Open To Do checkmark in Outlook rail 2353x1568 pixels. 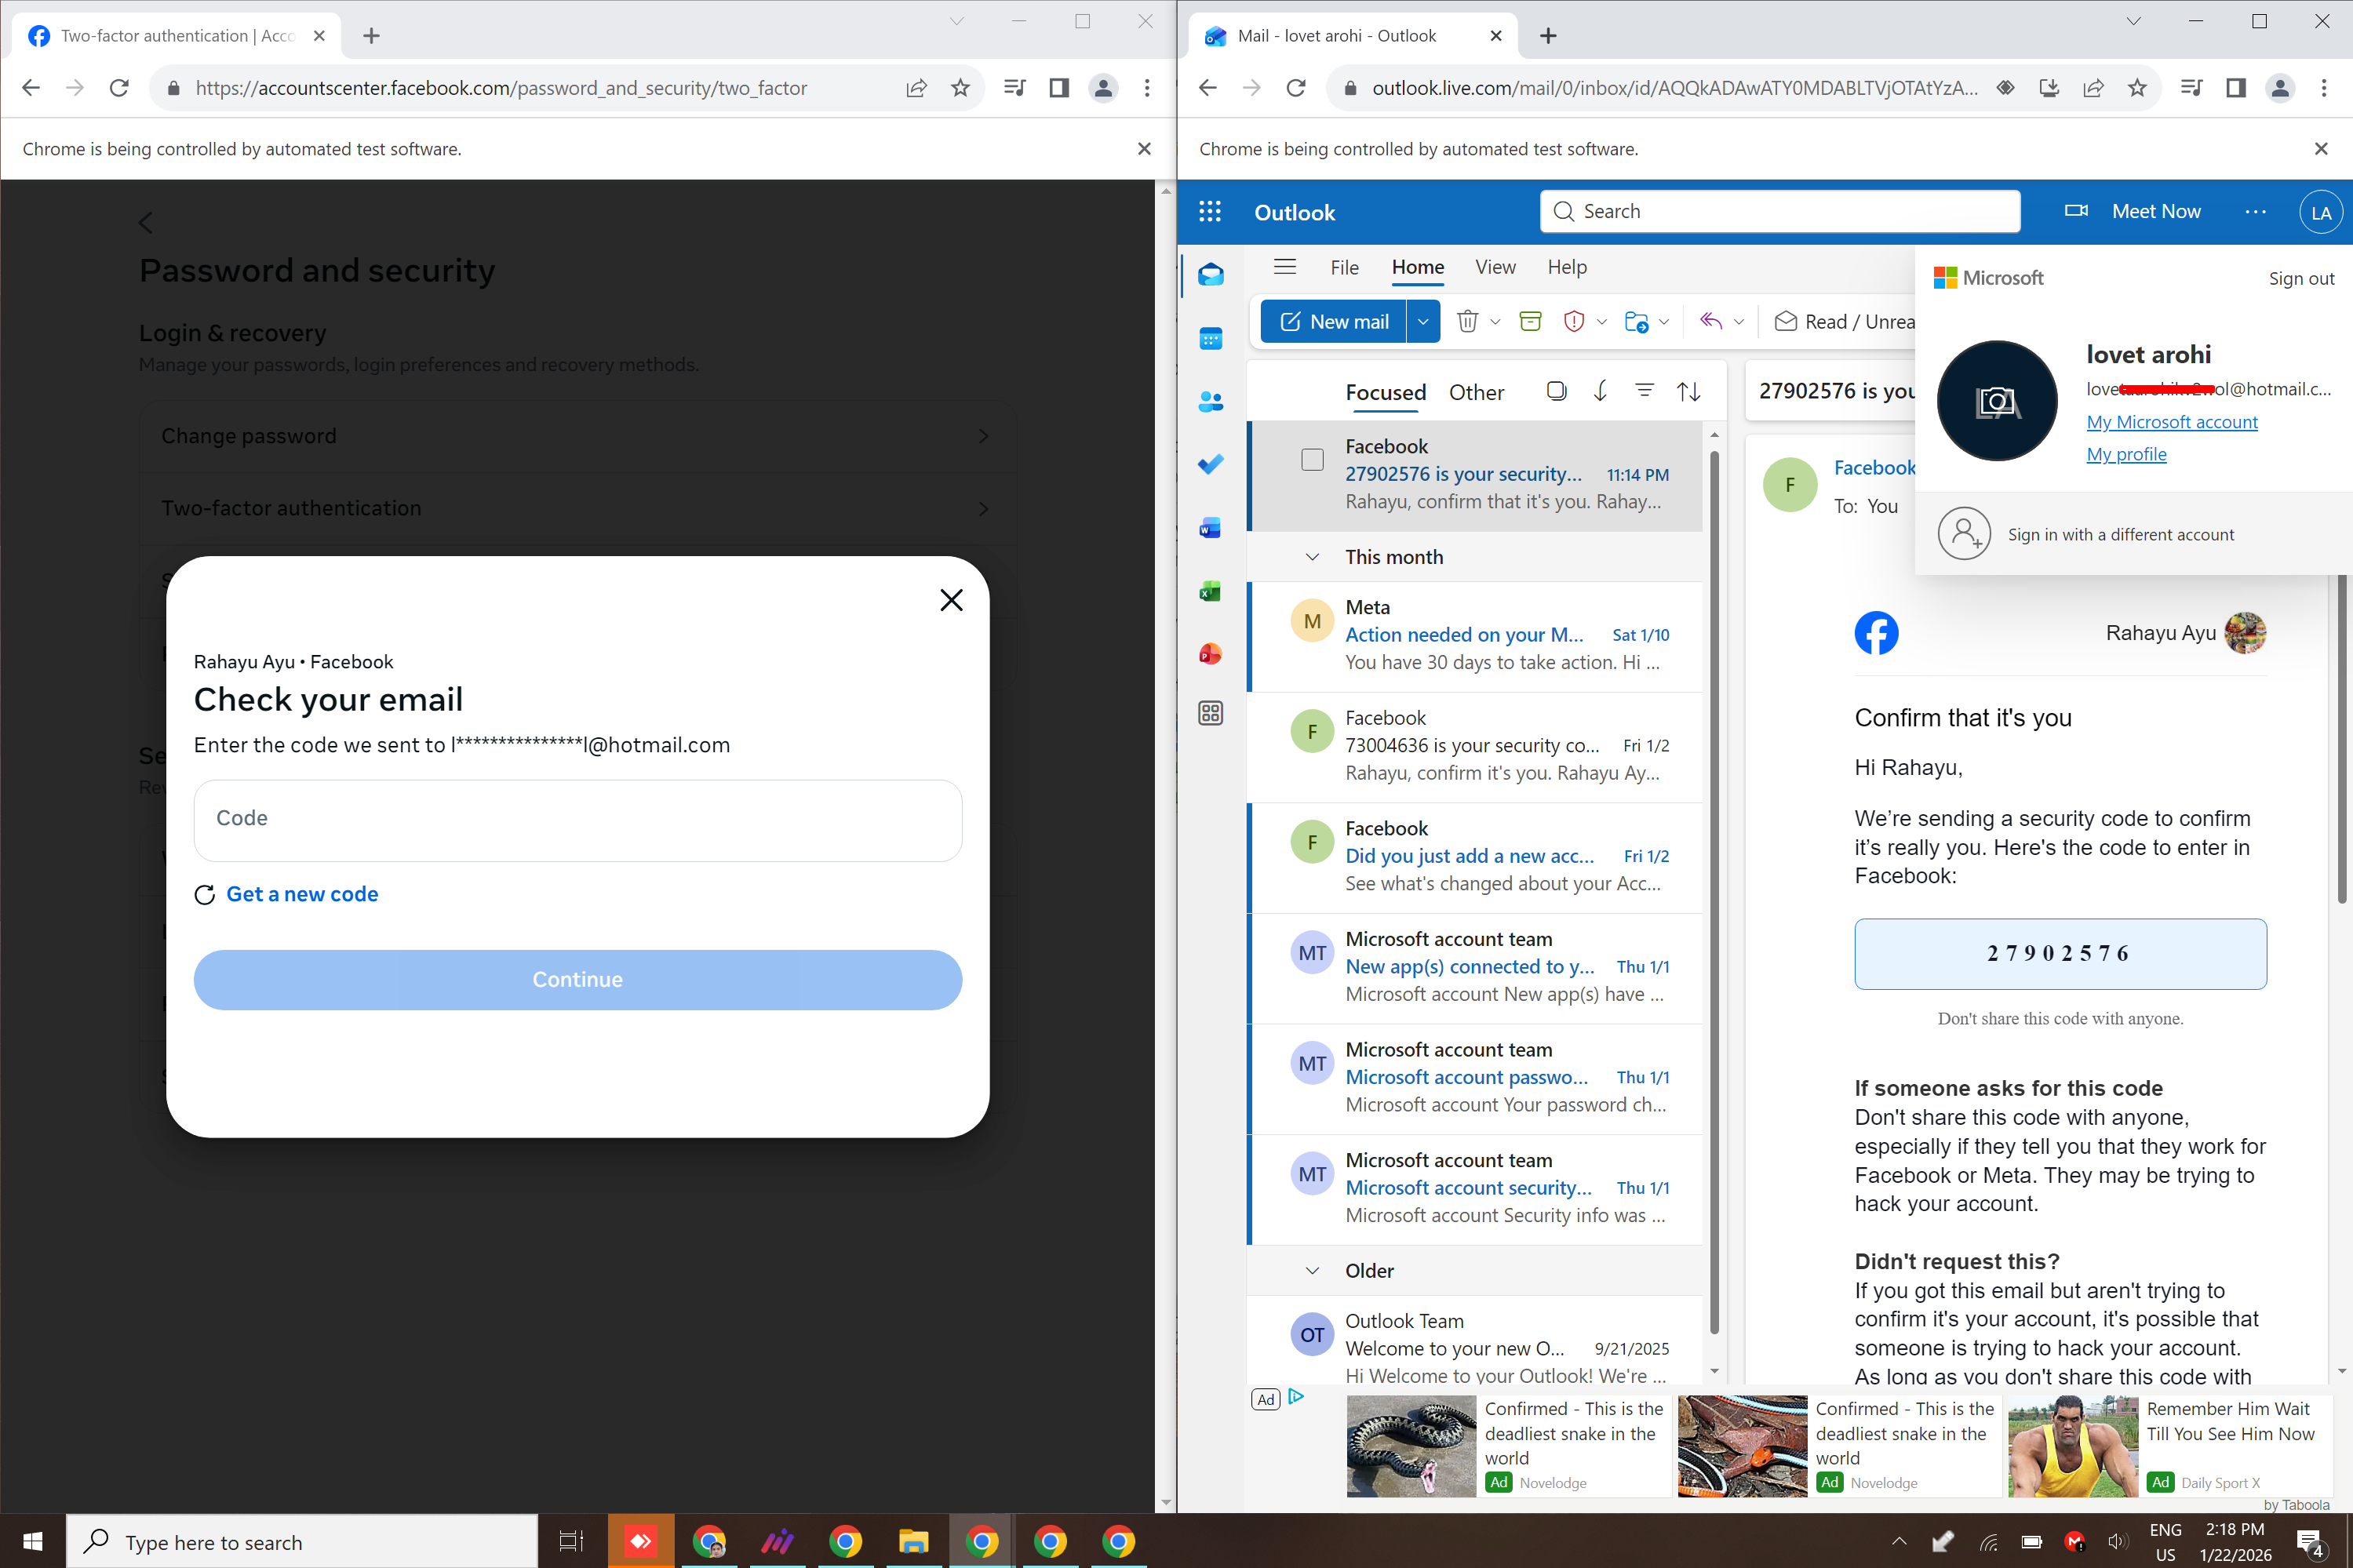coord(1211,464)
